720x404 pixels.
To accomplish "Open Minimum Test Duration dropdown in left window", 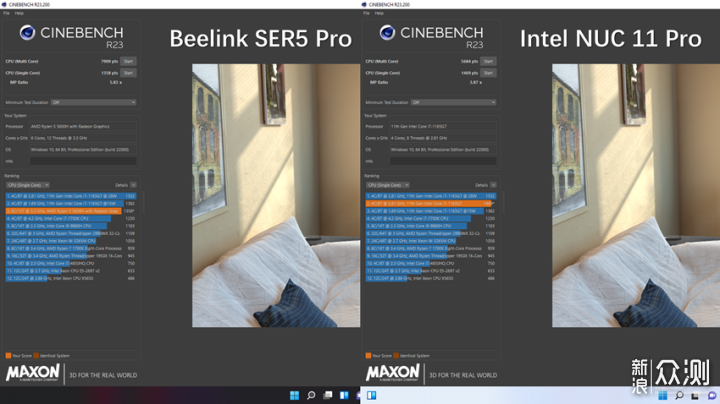I will 94,102.
